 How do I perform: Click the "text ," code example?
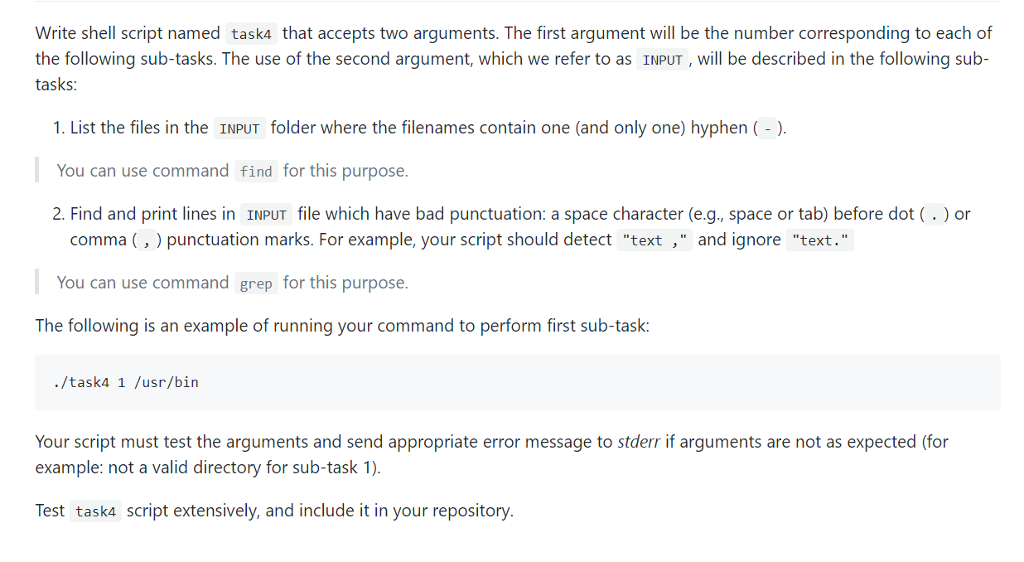[x=654, y=240]
